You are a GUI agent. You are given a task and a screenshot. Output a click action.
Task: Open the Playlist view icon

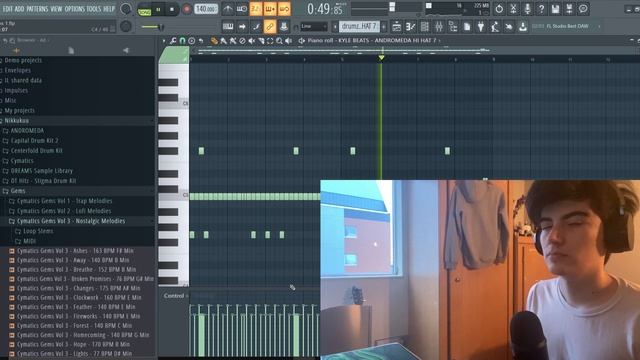[x=396, y=27]
